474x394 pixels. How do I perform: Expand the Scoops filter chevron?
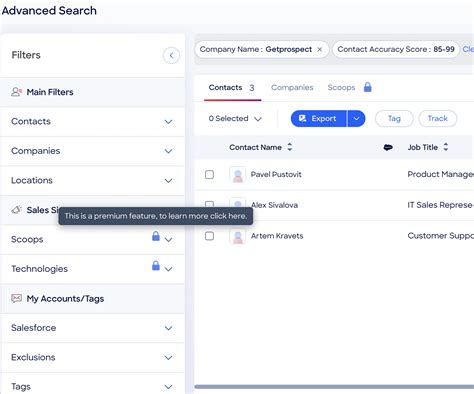pos(169,240)
